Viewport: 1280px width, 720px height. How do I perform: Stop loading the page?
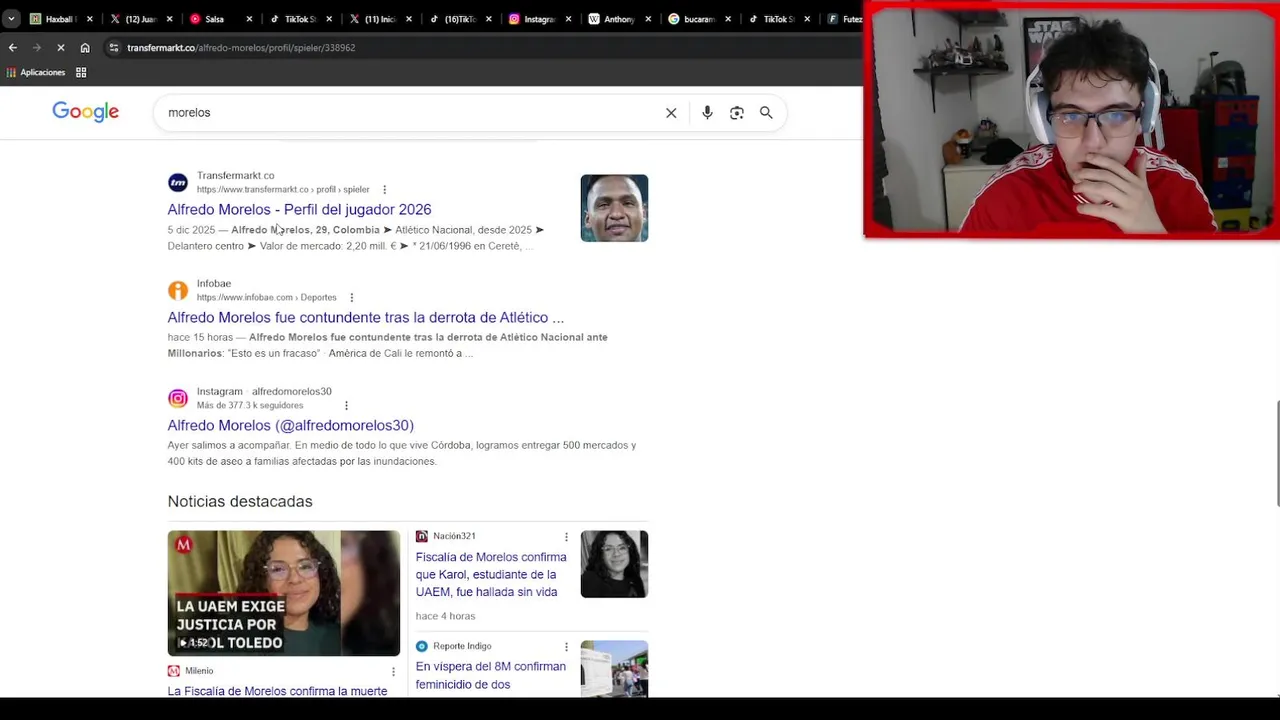coord(61,47)
